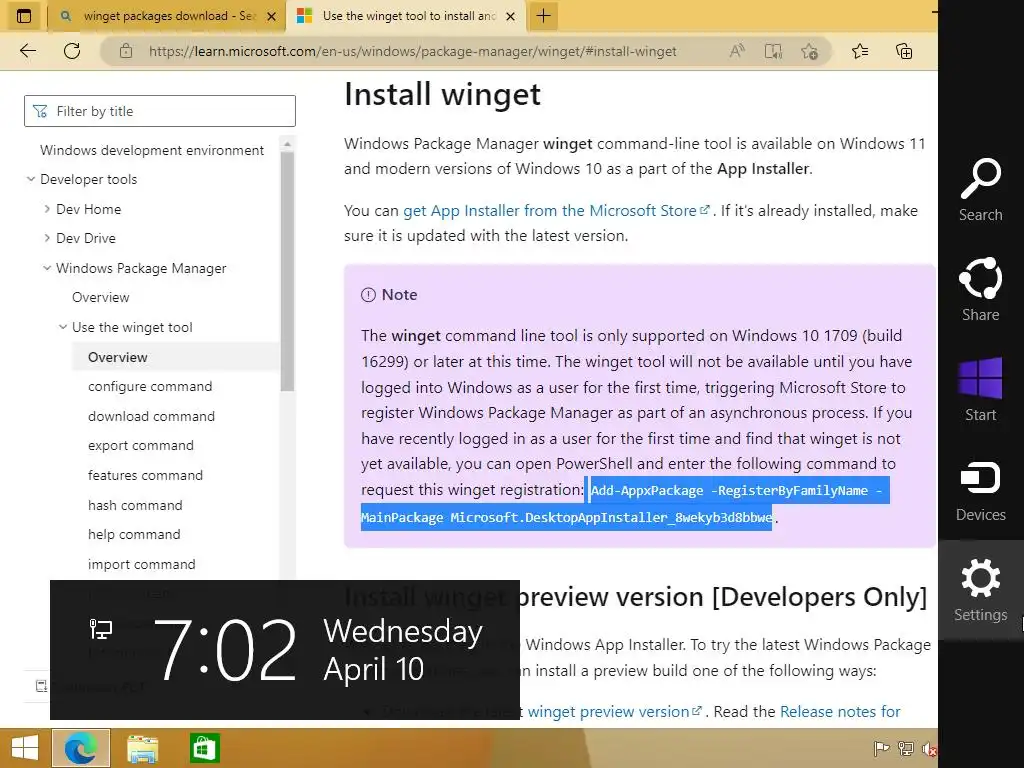
Task: Open export command page
Action: (x=141, y=445)
